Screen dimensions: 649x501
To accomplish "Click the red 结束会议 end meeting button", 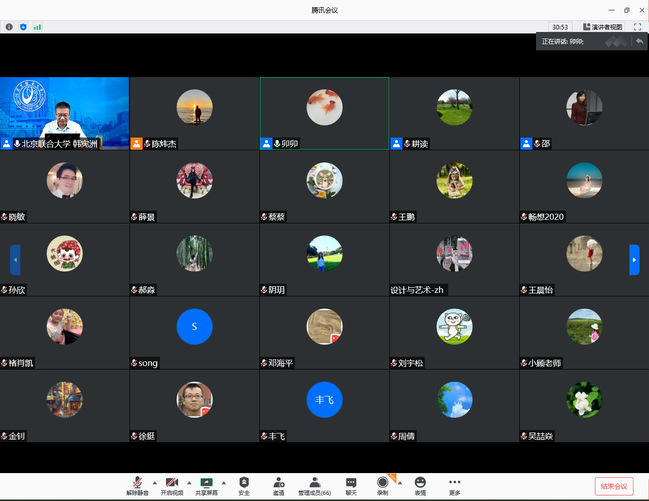I will coord(613,486).
